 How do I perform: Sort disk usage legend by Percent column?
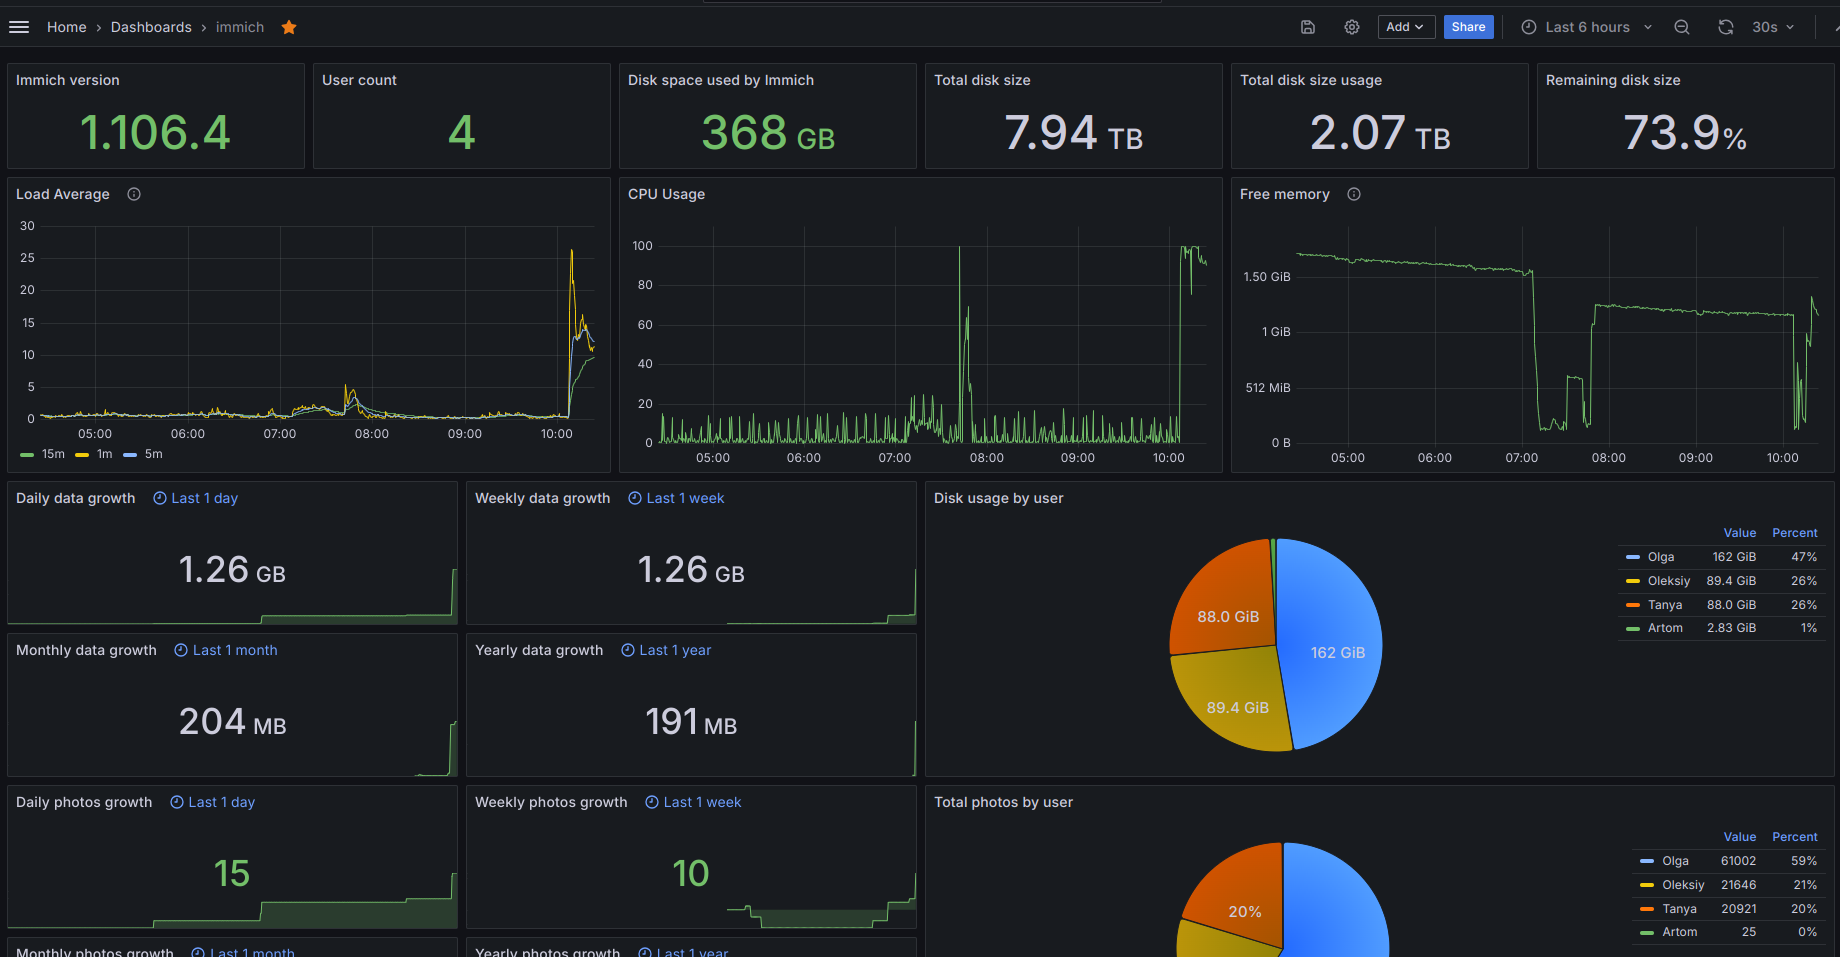click(1794, 533)
